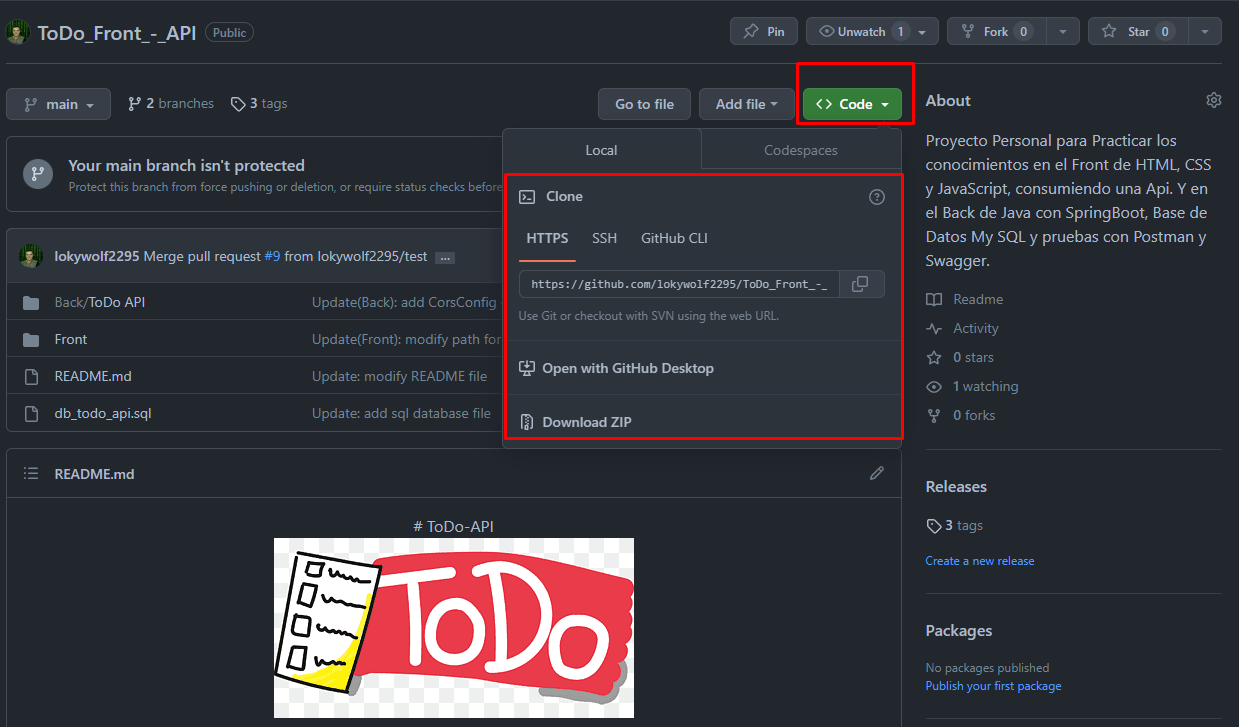The height and width of the screenshot is (727, 1239).
Task: Click 'Your main branch isn't protected' notice
Action: [186, 165]
